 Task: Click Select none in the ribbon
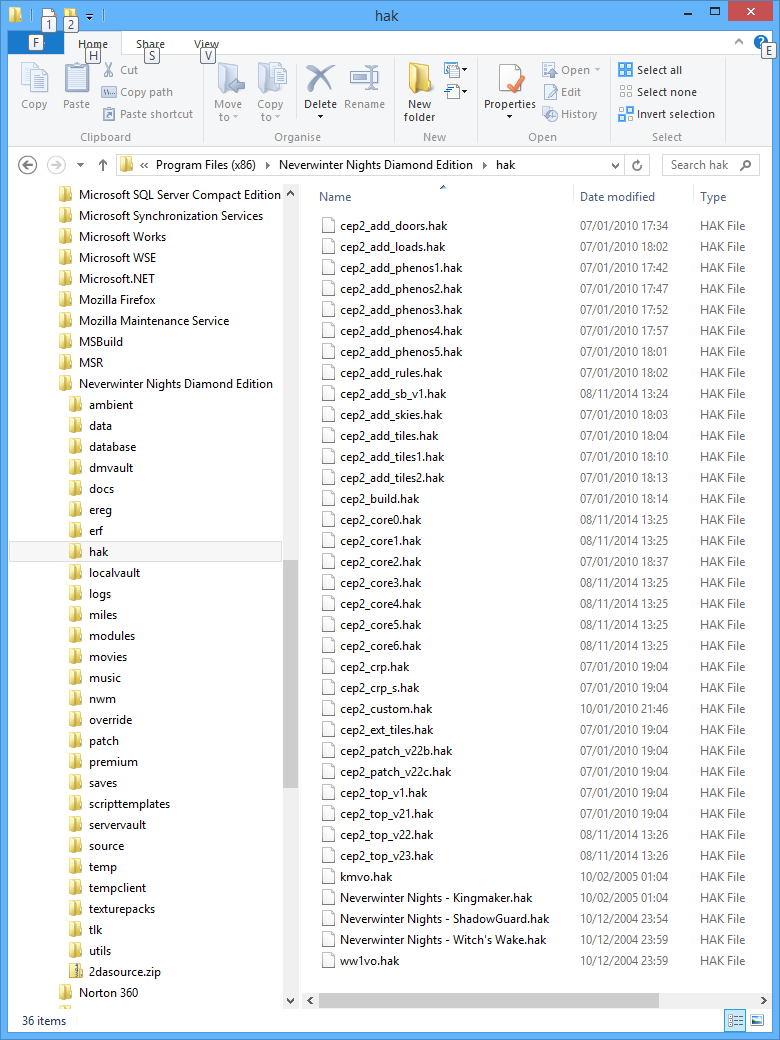coord(657,92)
